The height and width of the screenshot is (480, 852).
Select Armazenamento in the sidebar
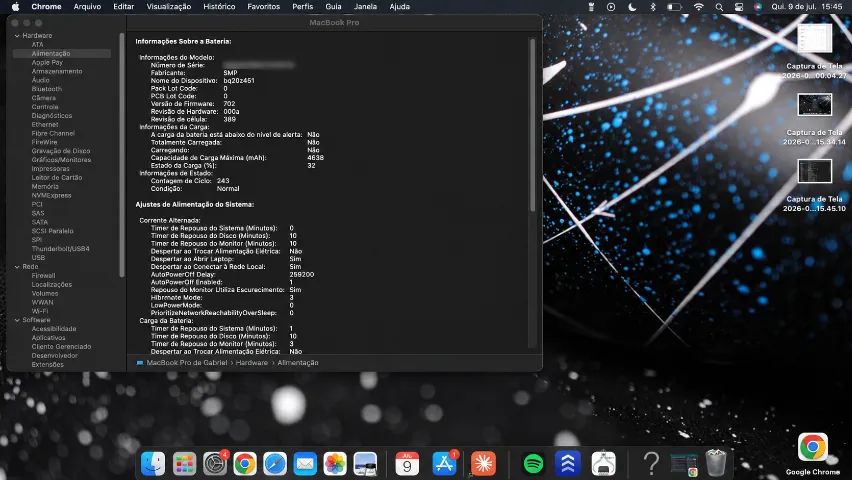click(57, 71)
